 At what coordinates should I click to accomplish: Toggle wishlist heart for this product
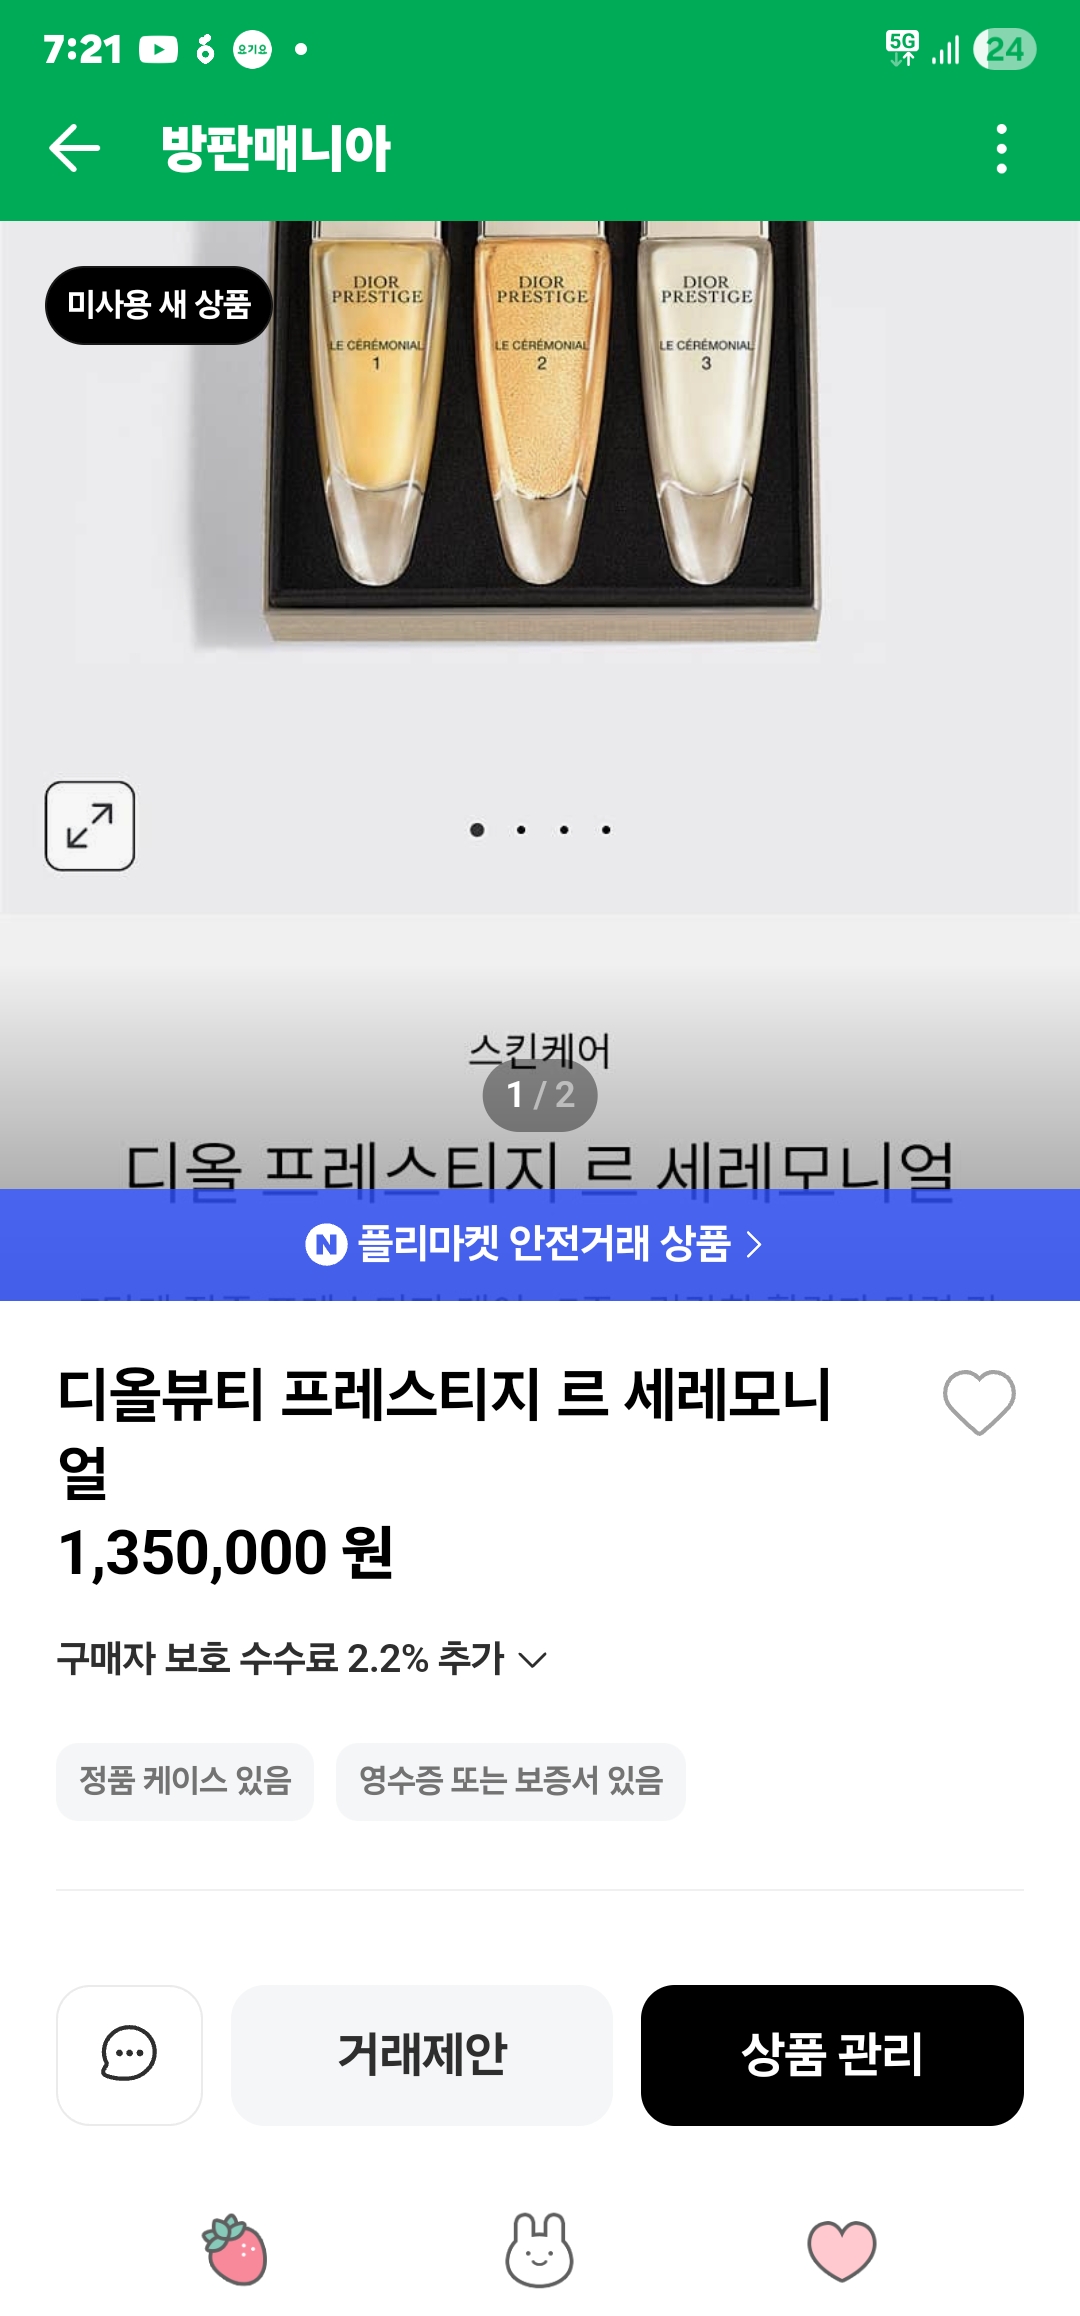pos(979,1402)
